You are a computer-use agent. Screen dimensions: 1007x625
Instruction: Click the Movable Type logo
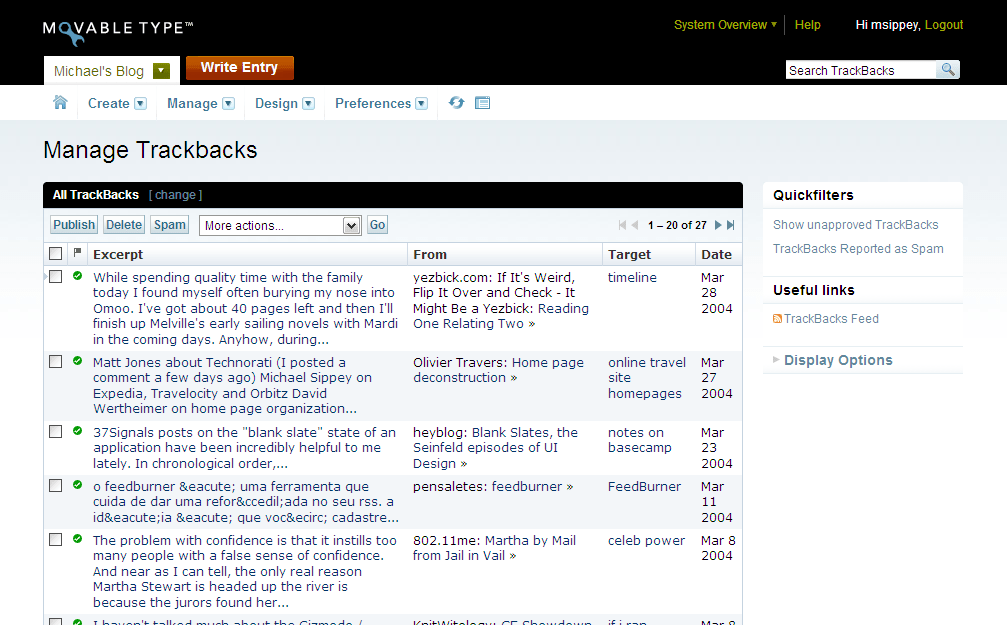(x=118, y=31)
